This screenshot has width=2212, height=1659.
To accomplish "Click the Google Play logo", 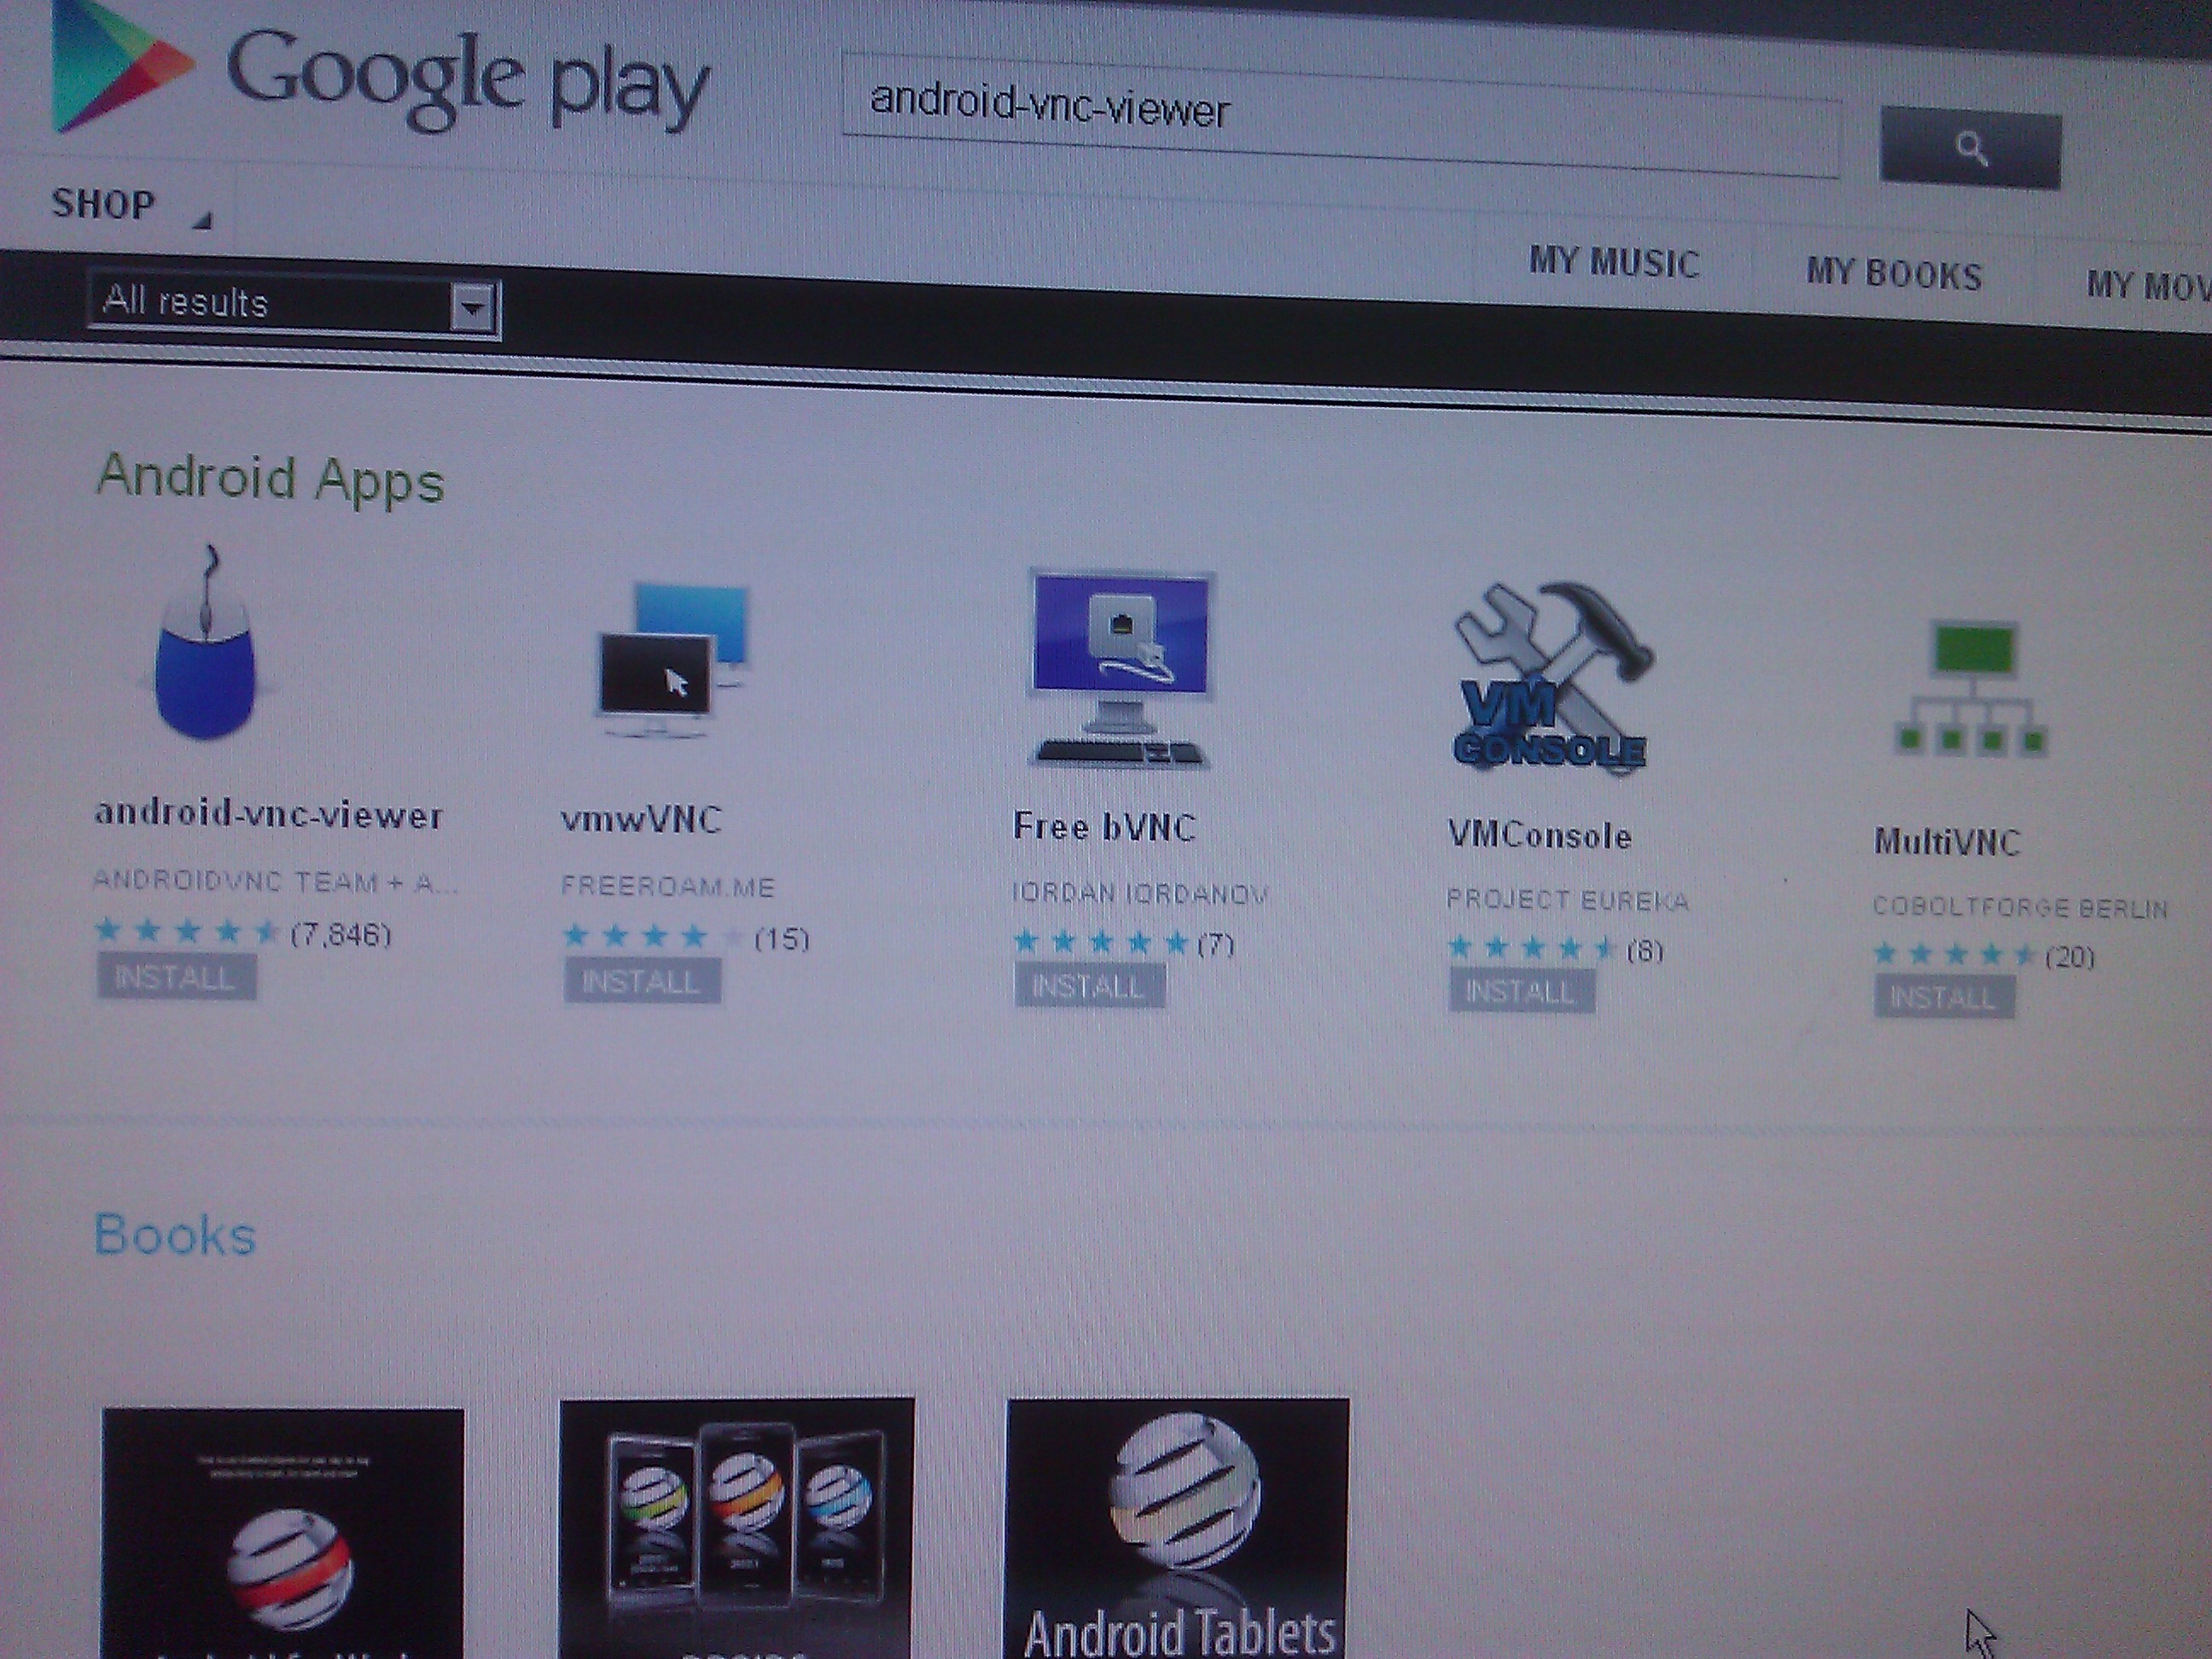I will (380, 75).
